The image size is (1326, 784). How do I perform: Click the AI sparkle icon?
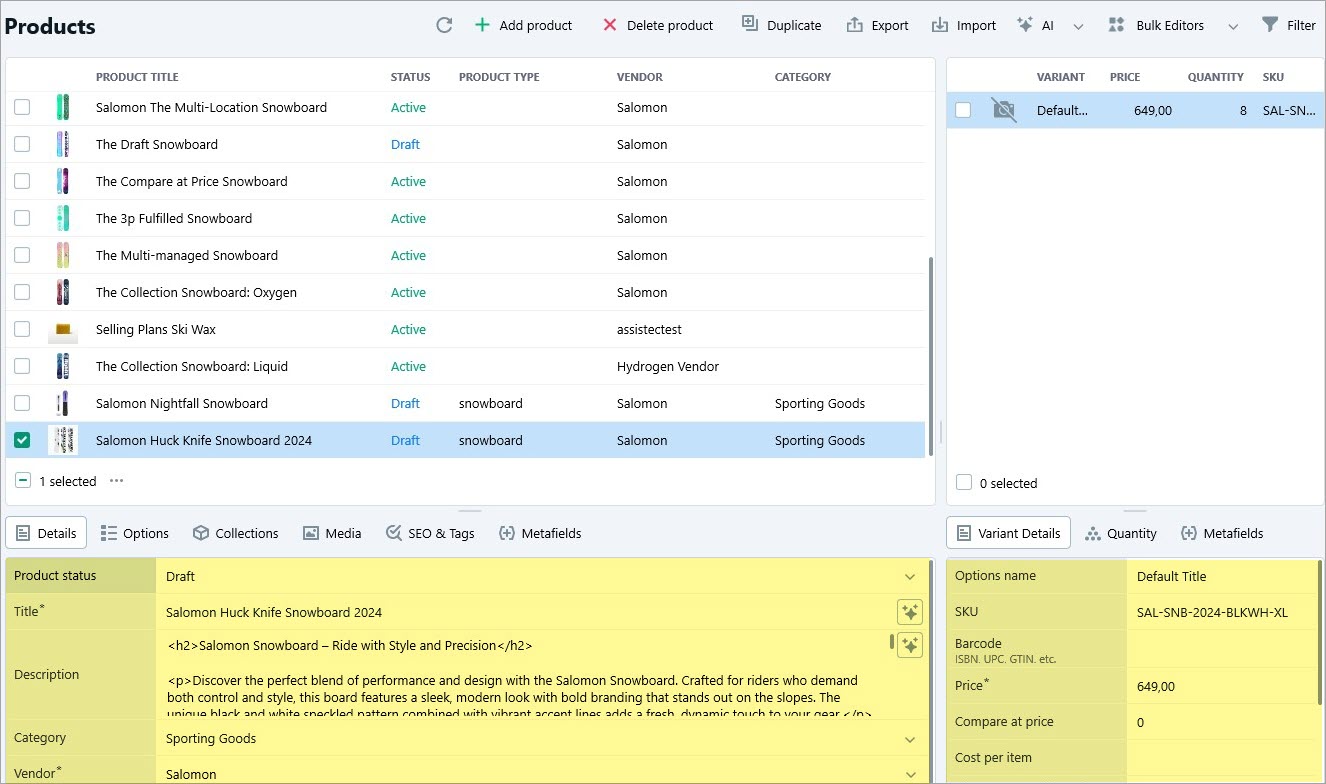click(x=1025, y=25)
